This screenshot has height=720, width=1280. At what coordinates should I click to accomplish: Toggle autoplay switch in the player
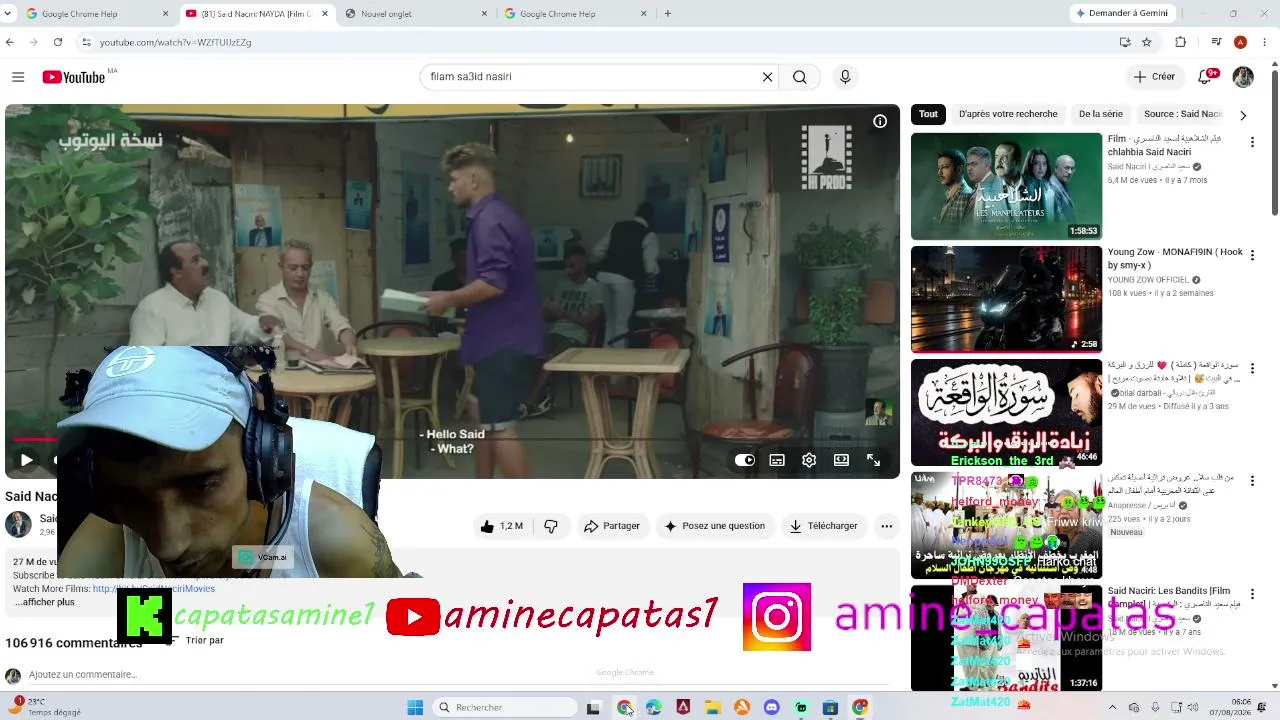click(745, 460)
